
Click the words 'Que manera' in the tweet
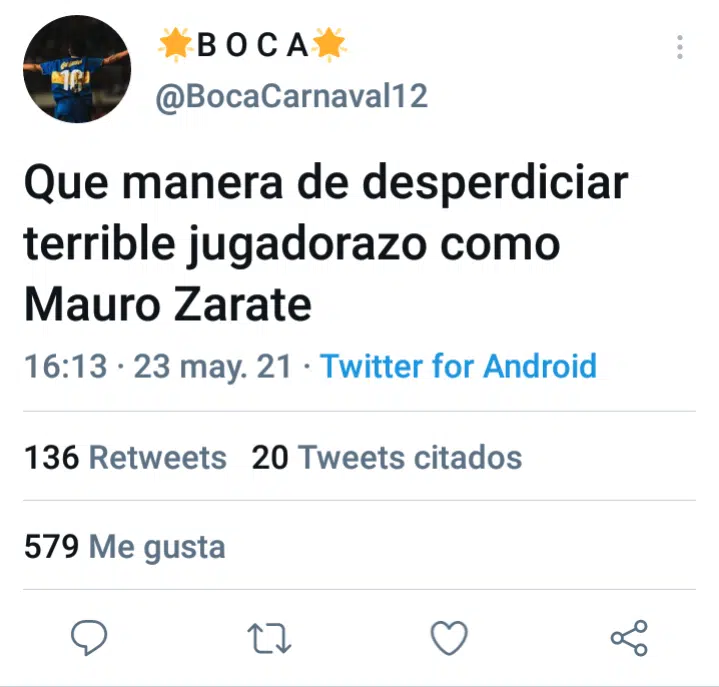[x=154, y=183]
